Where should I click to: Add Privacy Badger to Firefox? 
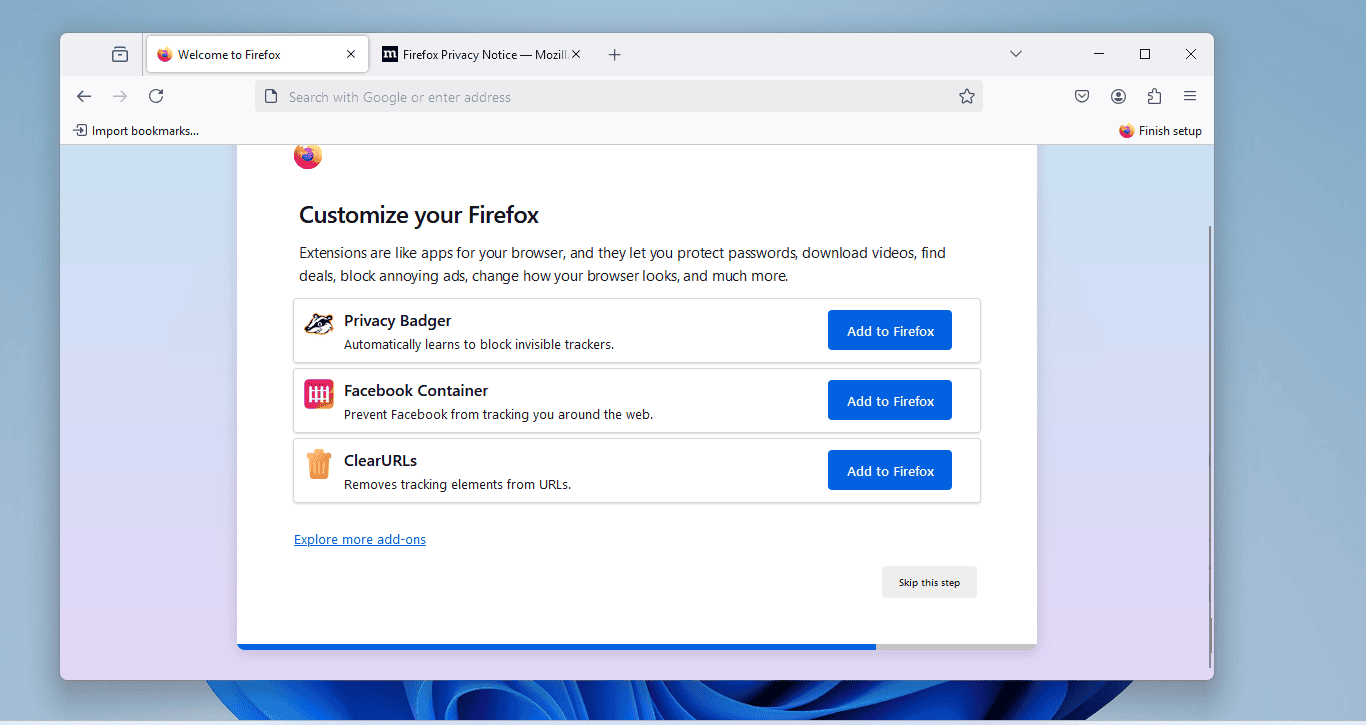click(x=890, y=331)
